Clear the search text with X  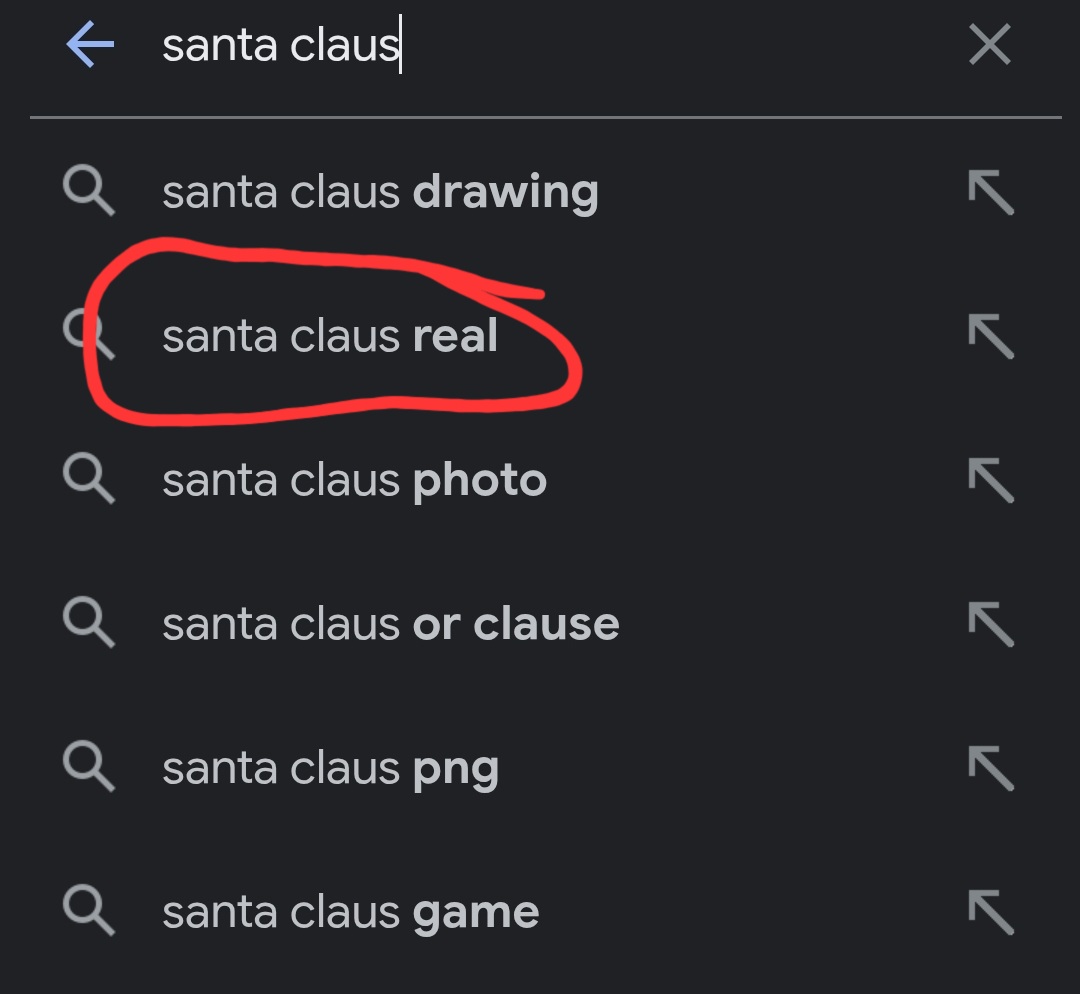[x=989, y=46]
